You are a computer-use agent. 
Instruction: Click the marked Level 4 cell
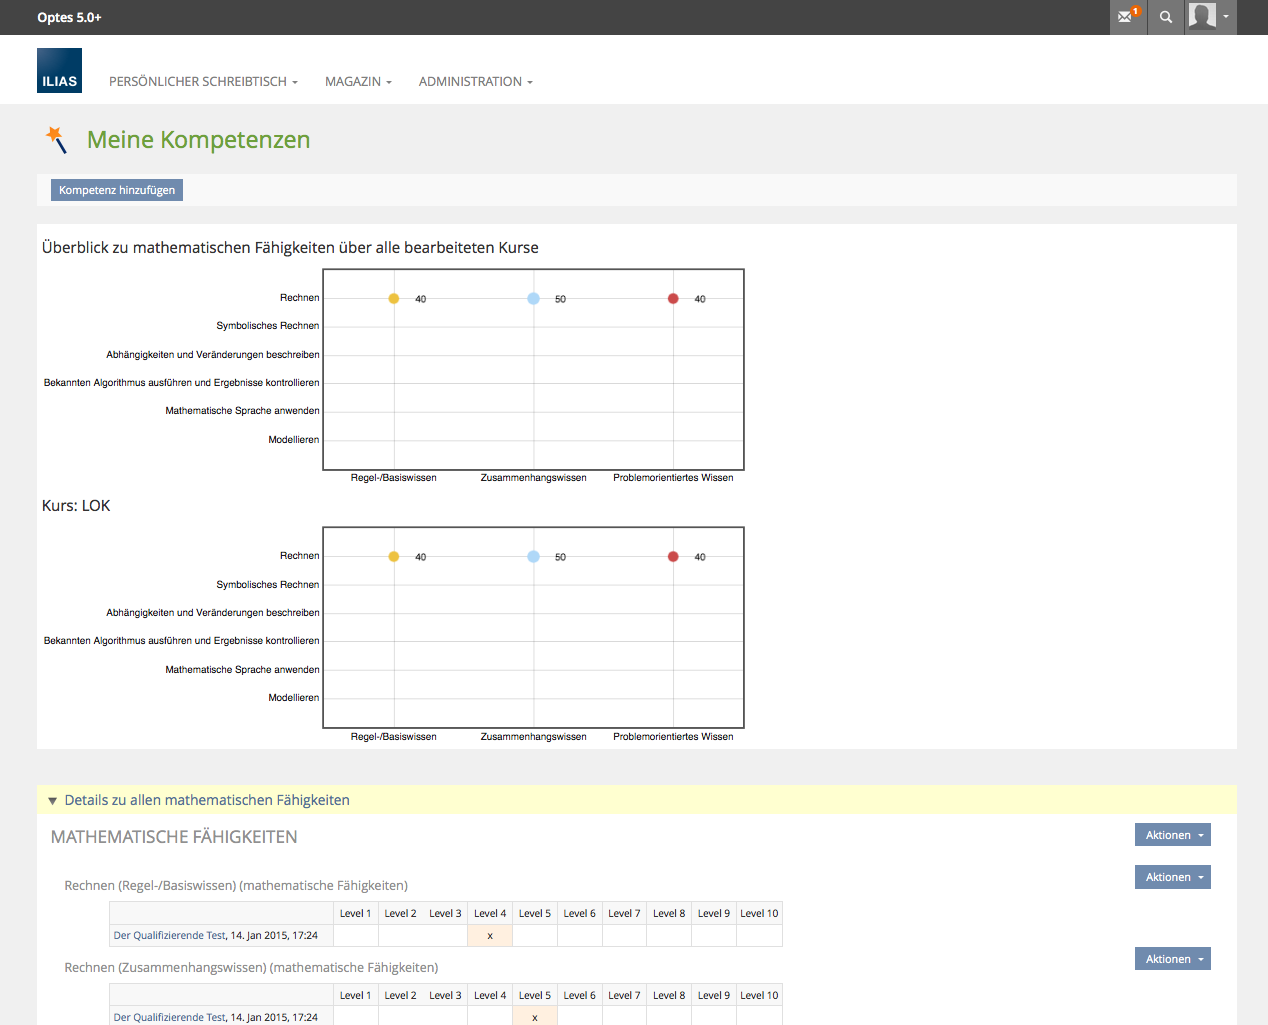490,936
